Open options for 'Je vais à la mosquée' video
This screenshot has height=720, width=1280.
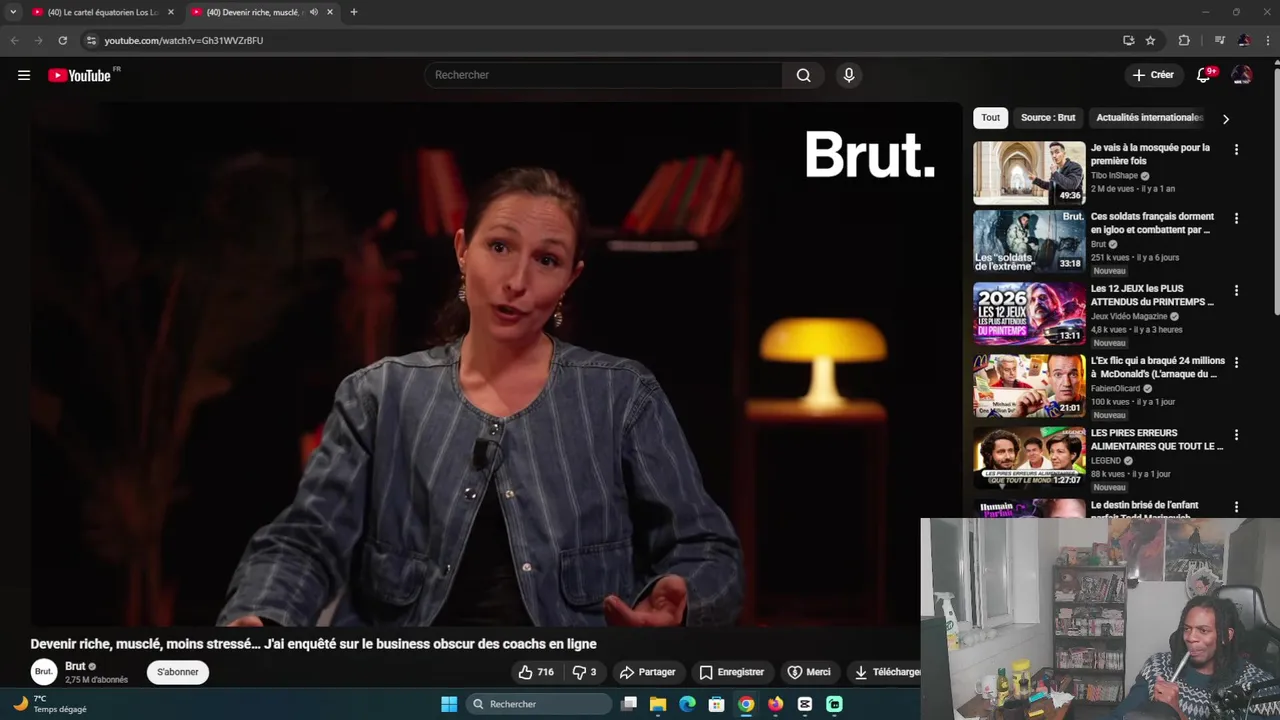click(1236, 149)
